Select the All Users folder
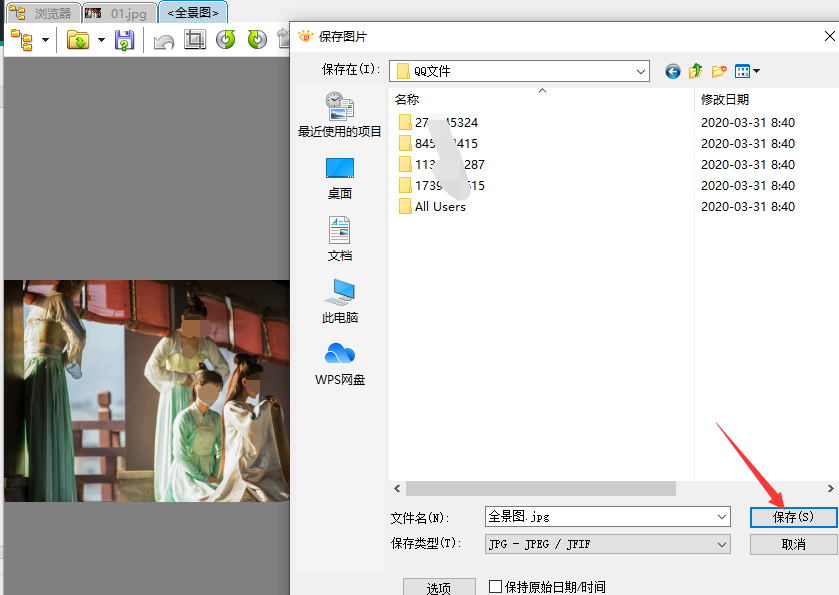 point(440,206)
